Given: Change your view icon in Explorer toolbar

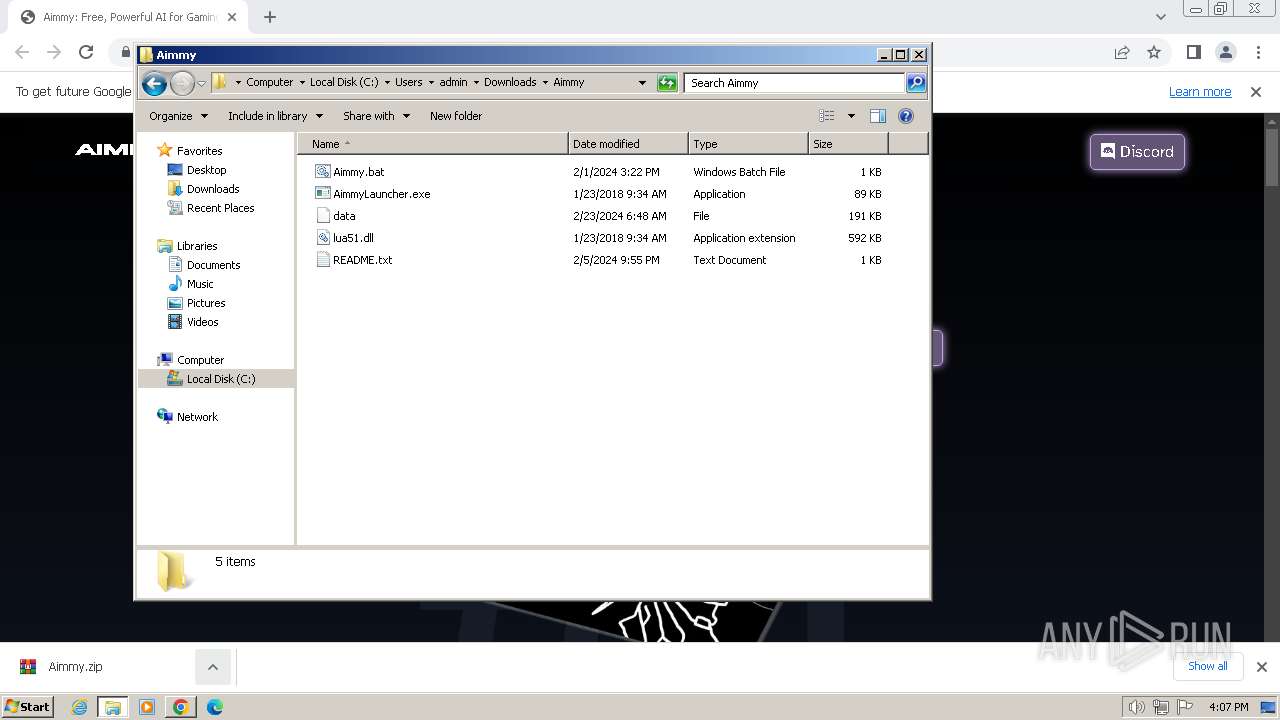Looking at the screenshot, I should pos(827,116).
